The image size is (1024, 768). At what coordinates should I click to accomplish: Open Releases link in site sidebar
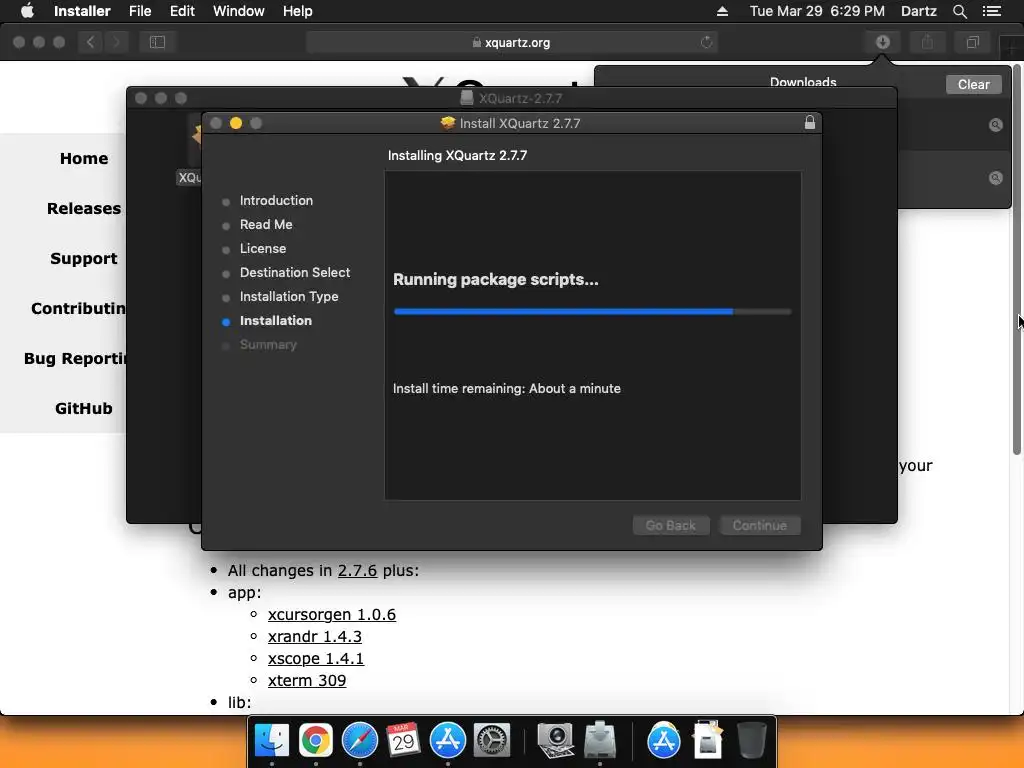click(x=84, y=208)
